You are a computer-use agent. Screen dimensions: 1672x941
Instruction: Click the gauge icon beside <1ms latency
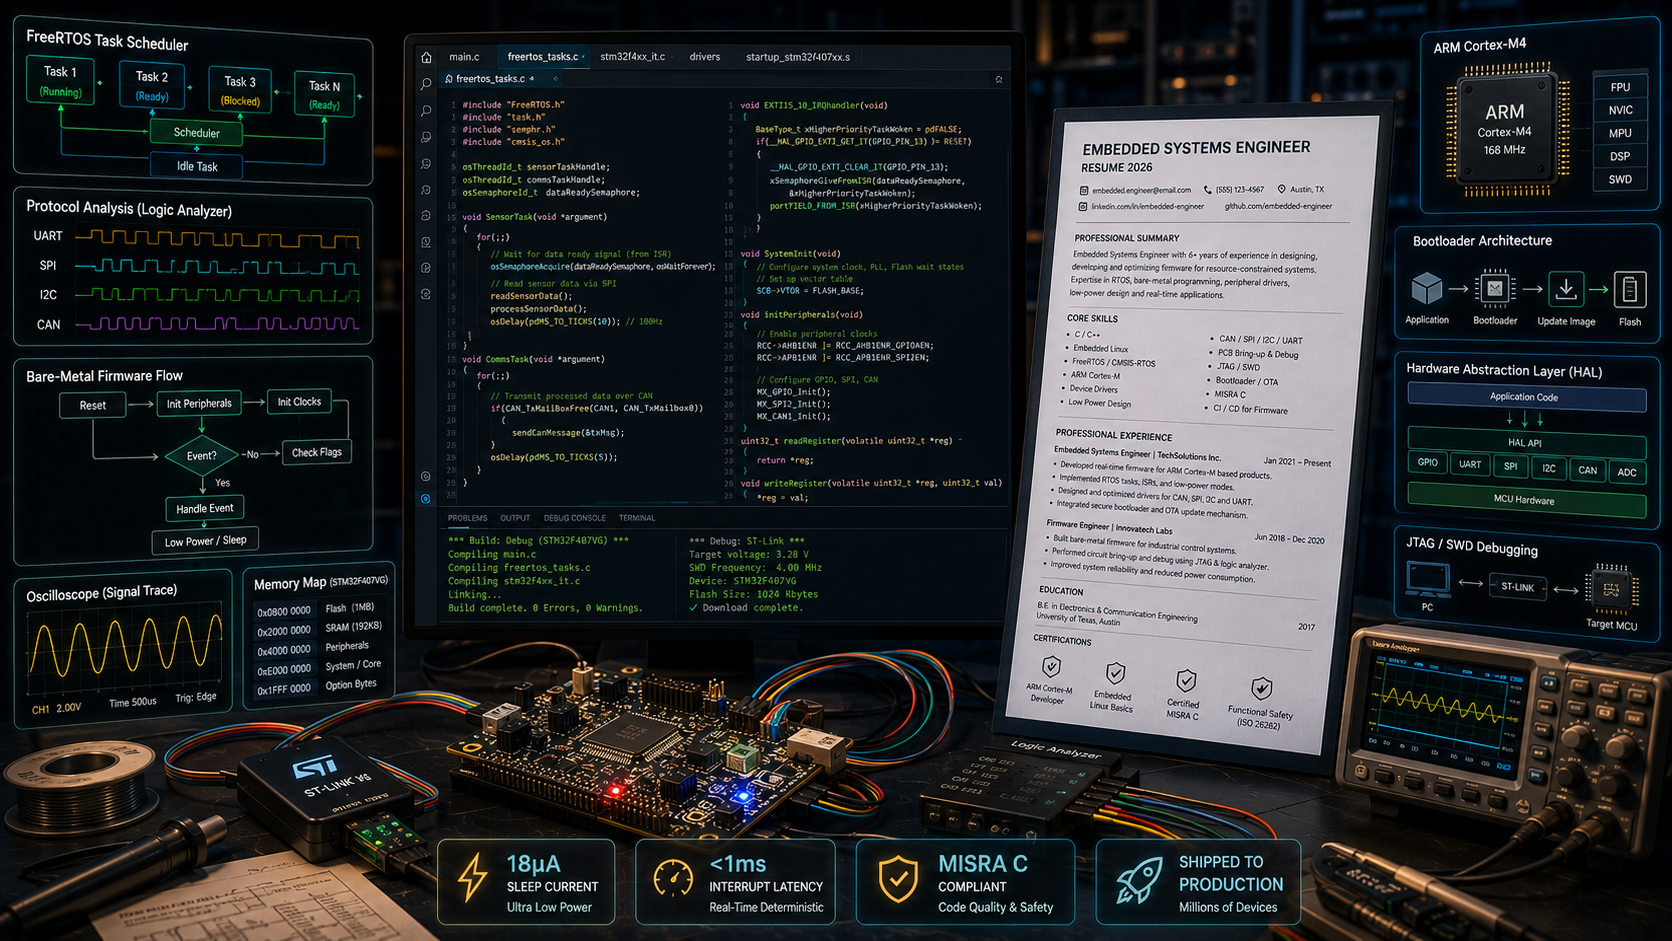click(x=673, y=878)
